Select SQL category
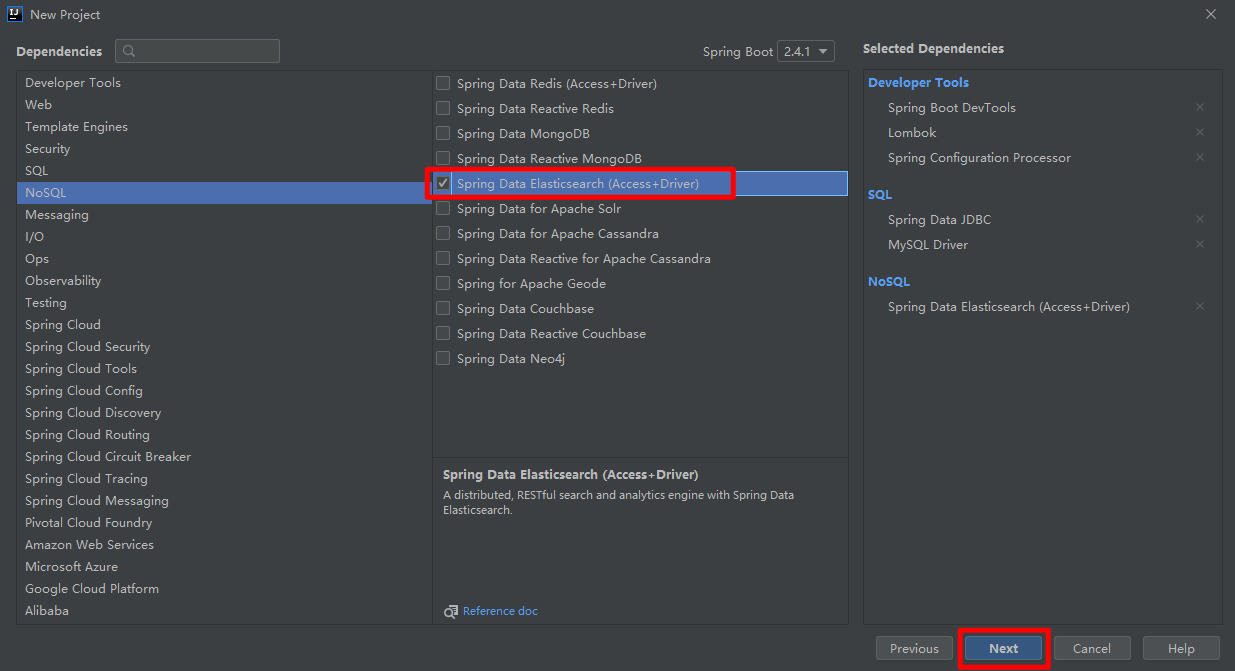 (x=224, y=170)
